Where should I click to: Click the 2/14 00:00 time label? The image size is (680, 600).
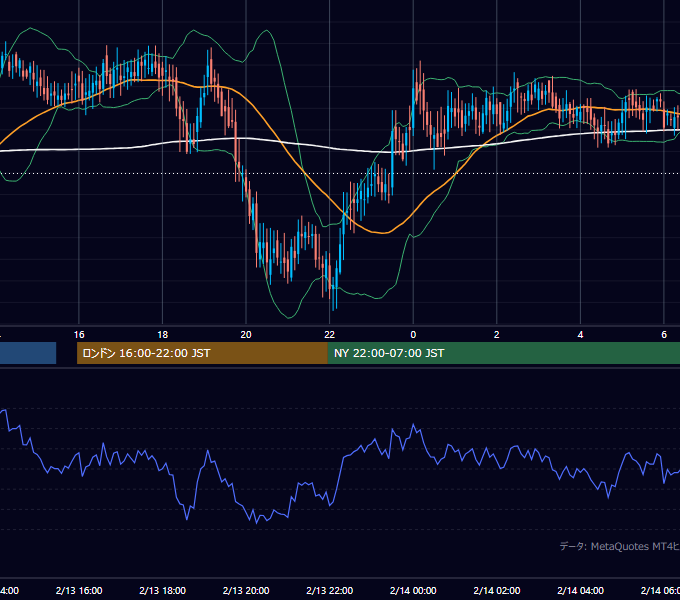point(413,590)
